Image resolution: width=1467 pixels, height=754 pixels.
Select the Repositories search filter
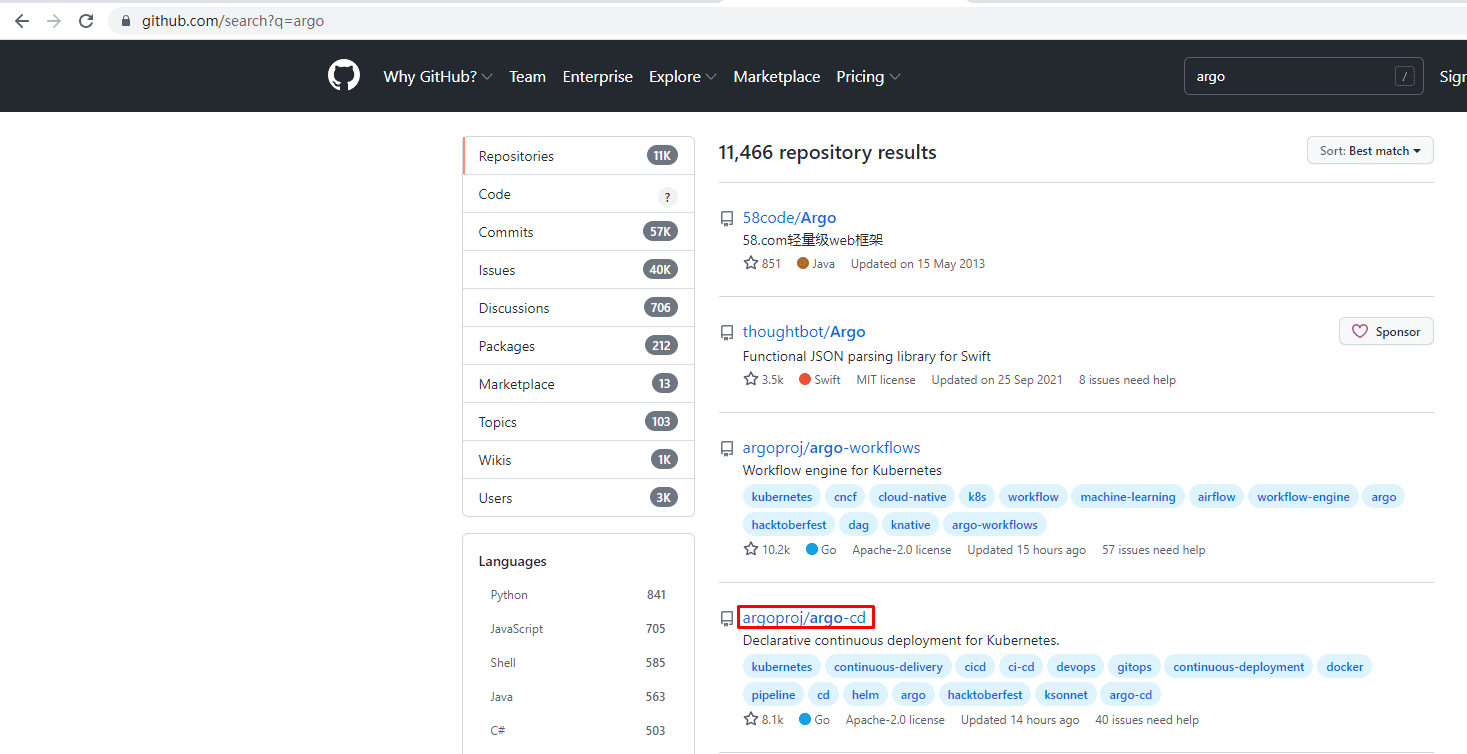pos(578,156)
